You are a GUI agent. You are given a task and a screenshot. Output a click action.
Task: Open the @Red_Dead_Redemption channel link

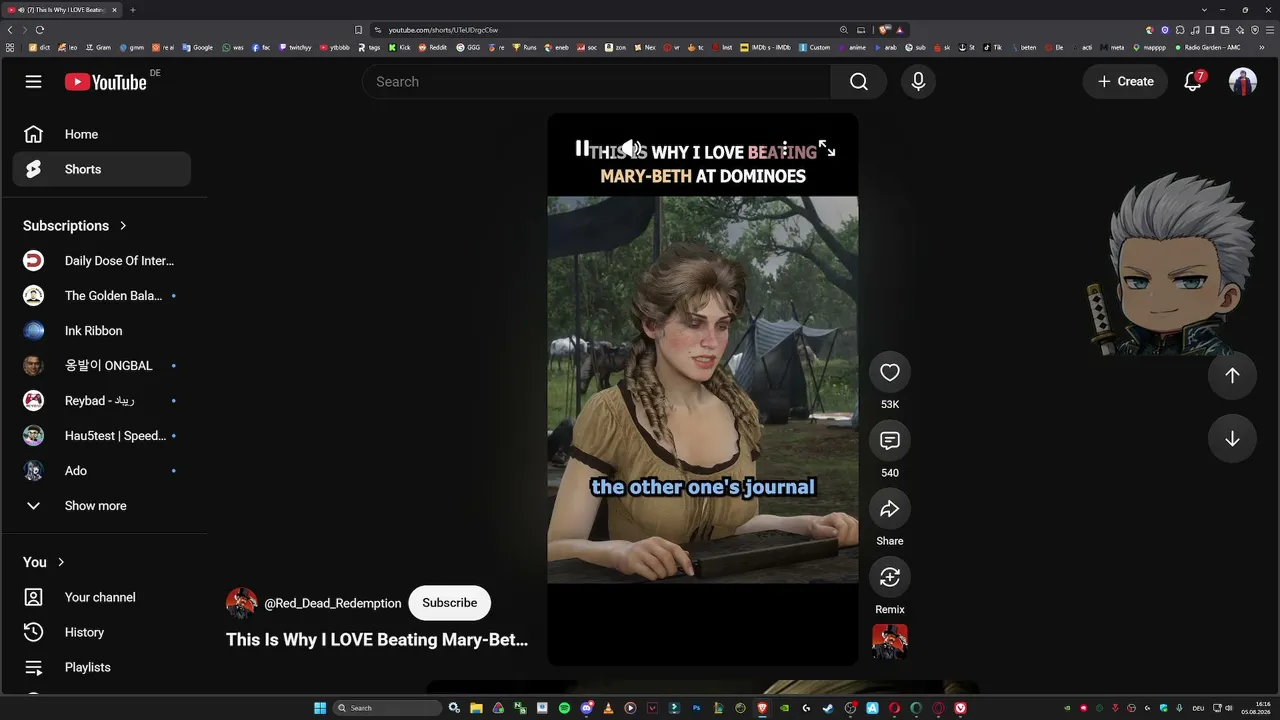333,604
